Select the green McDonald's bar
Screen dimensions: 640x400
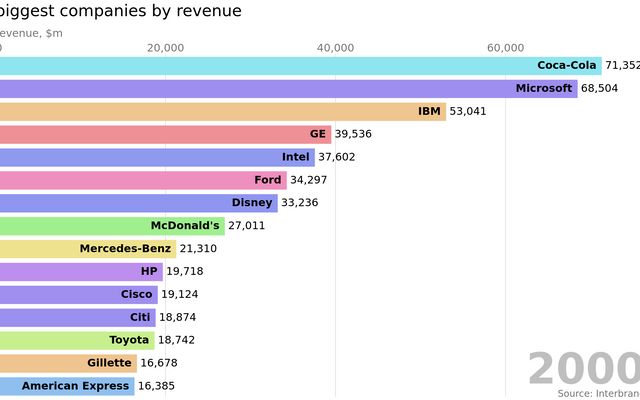point(112,226)
